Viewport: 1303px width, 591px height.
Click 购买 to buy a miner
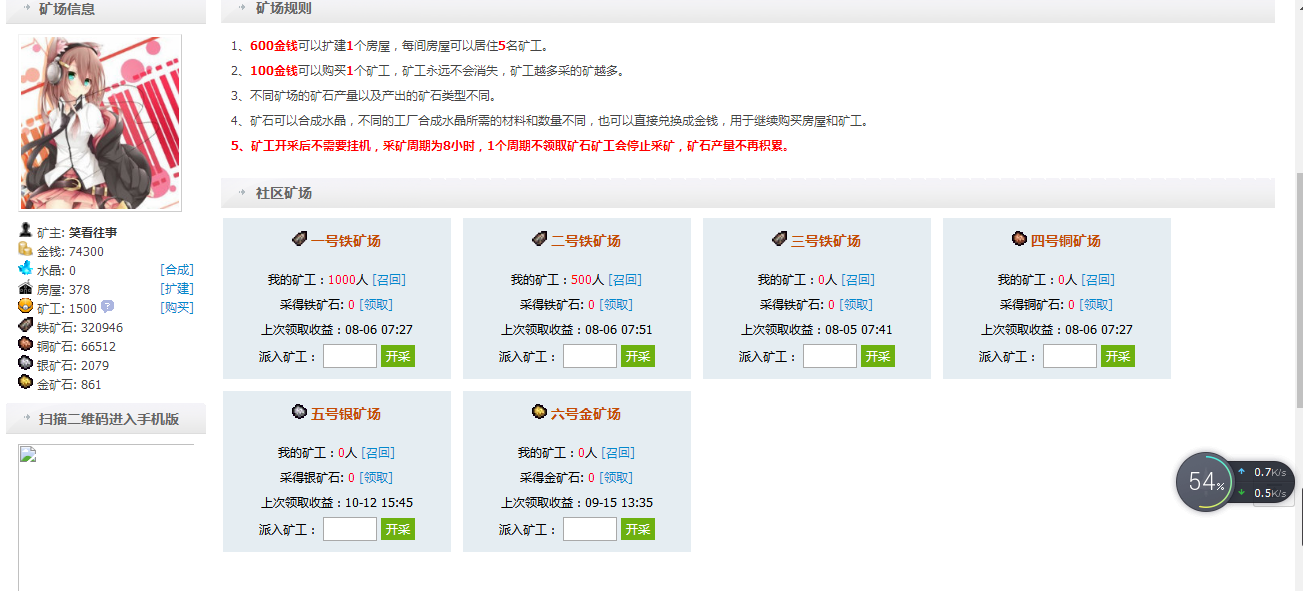(x=177, y=308)
